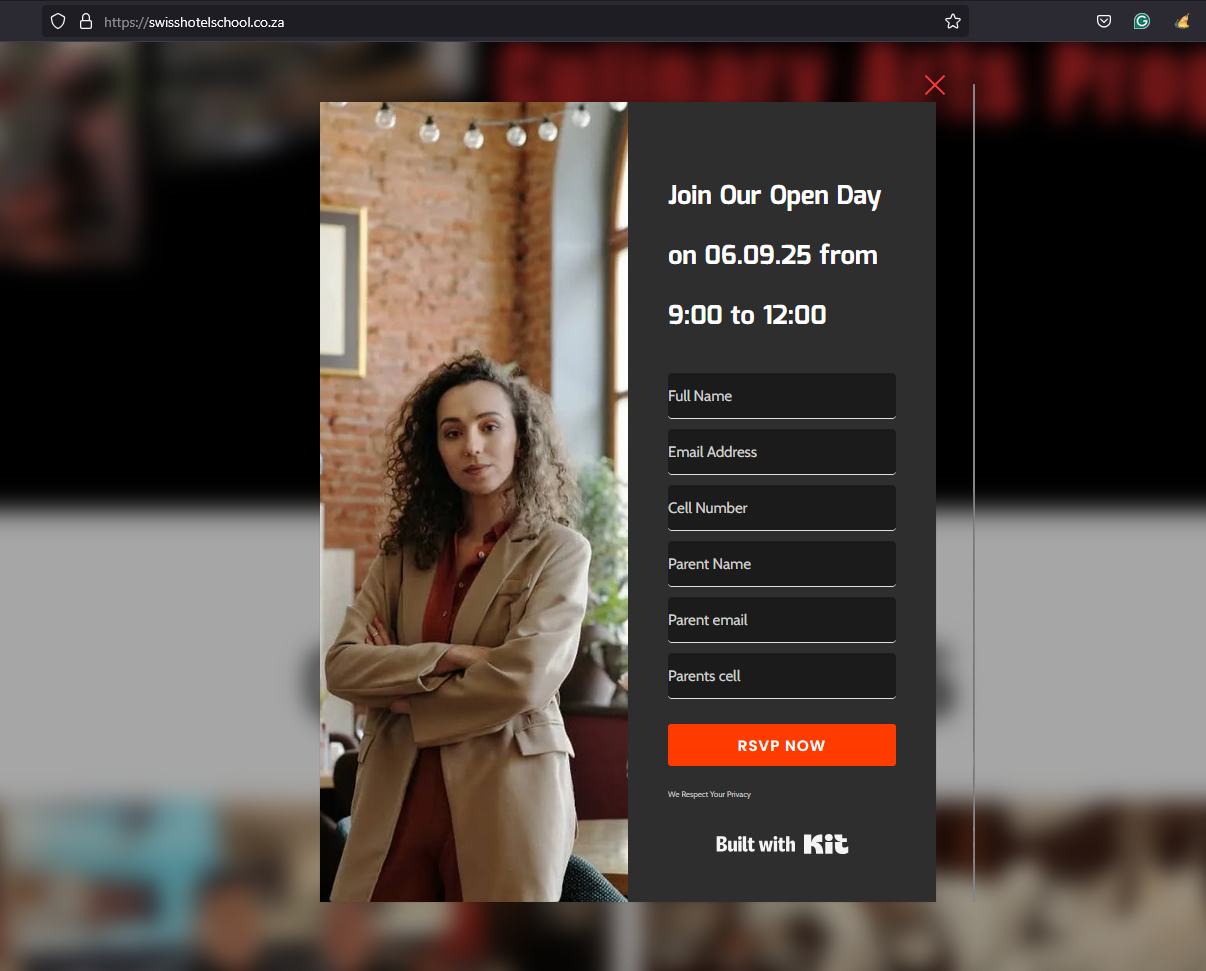Click into the Cell Number field
1206x971 pixels.
(782, 508)
